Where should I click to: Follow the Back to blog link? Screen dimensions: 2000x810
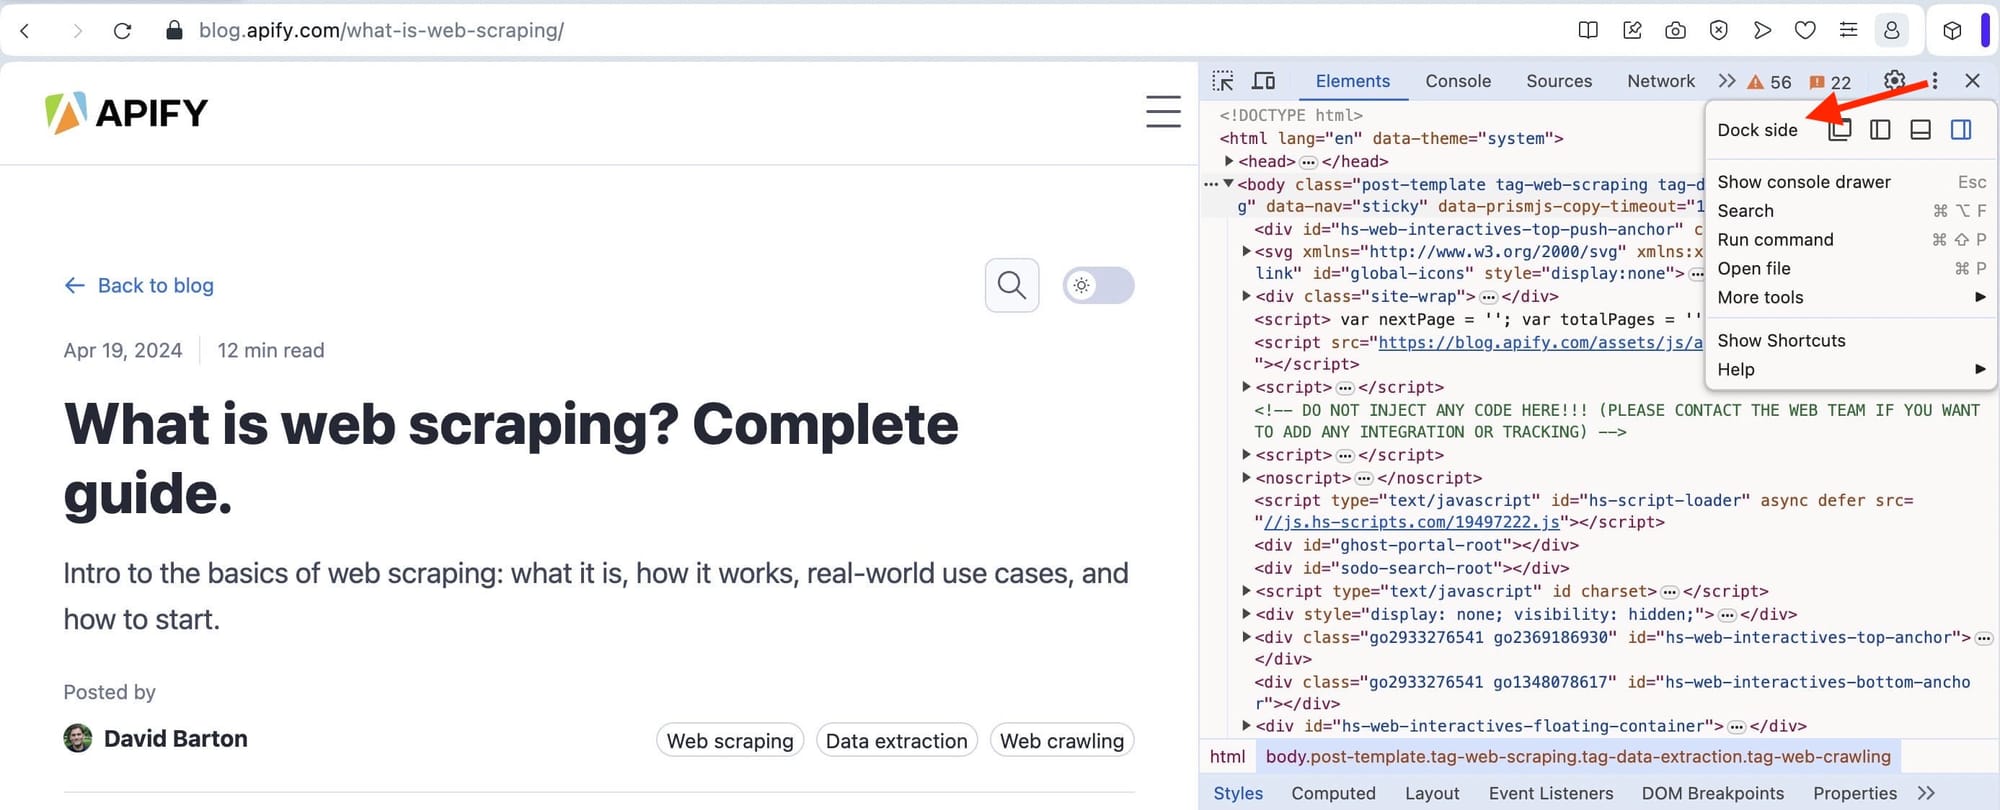tap(139, 285)
